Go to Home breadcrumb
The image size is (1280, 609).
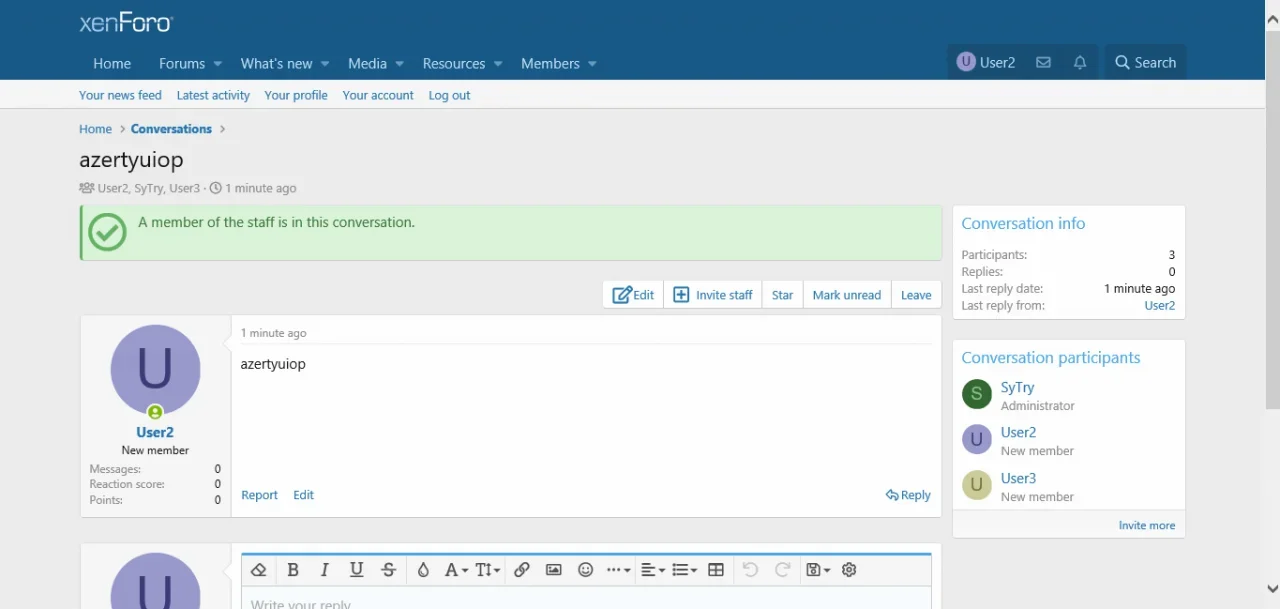pos(95,129)
